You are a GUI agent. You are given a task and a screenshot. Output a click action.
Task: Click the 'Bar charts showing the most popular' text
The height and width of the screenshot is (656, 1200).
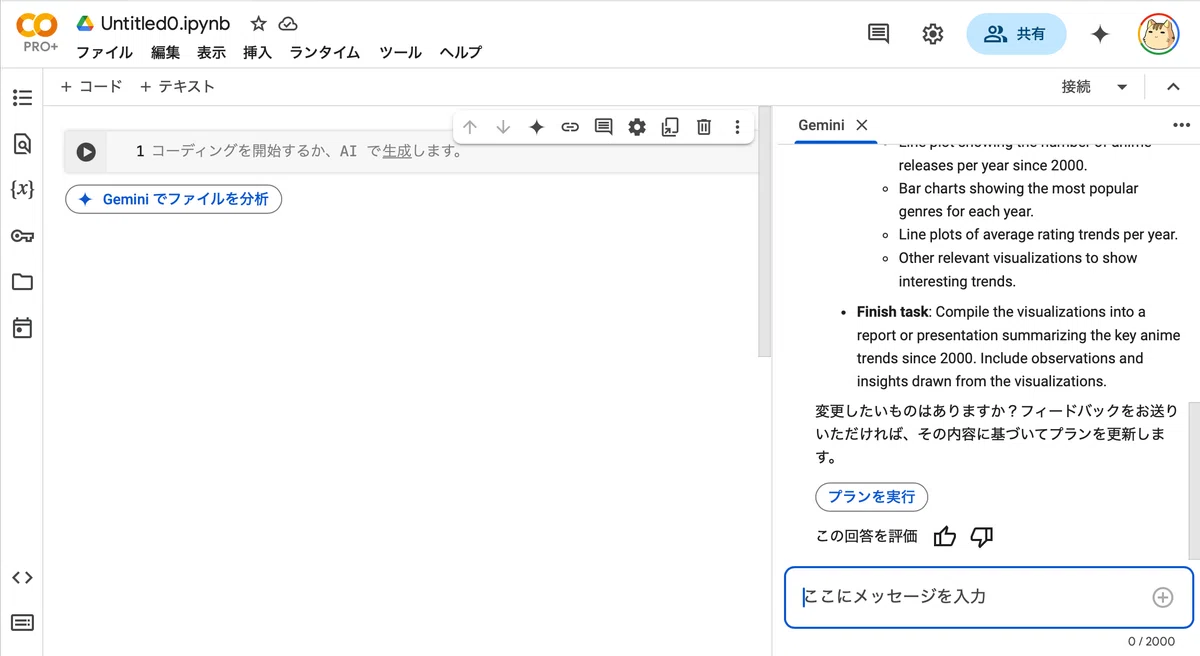[x=1018, y=188]
